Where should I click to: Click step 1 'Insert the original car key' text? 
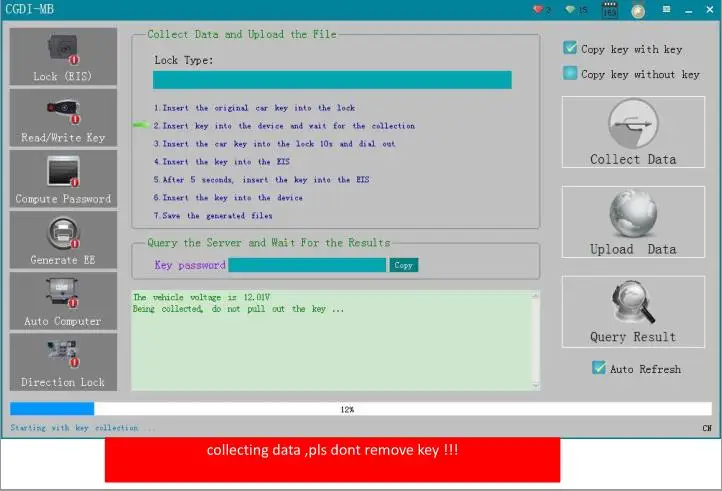point(254,108)
